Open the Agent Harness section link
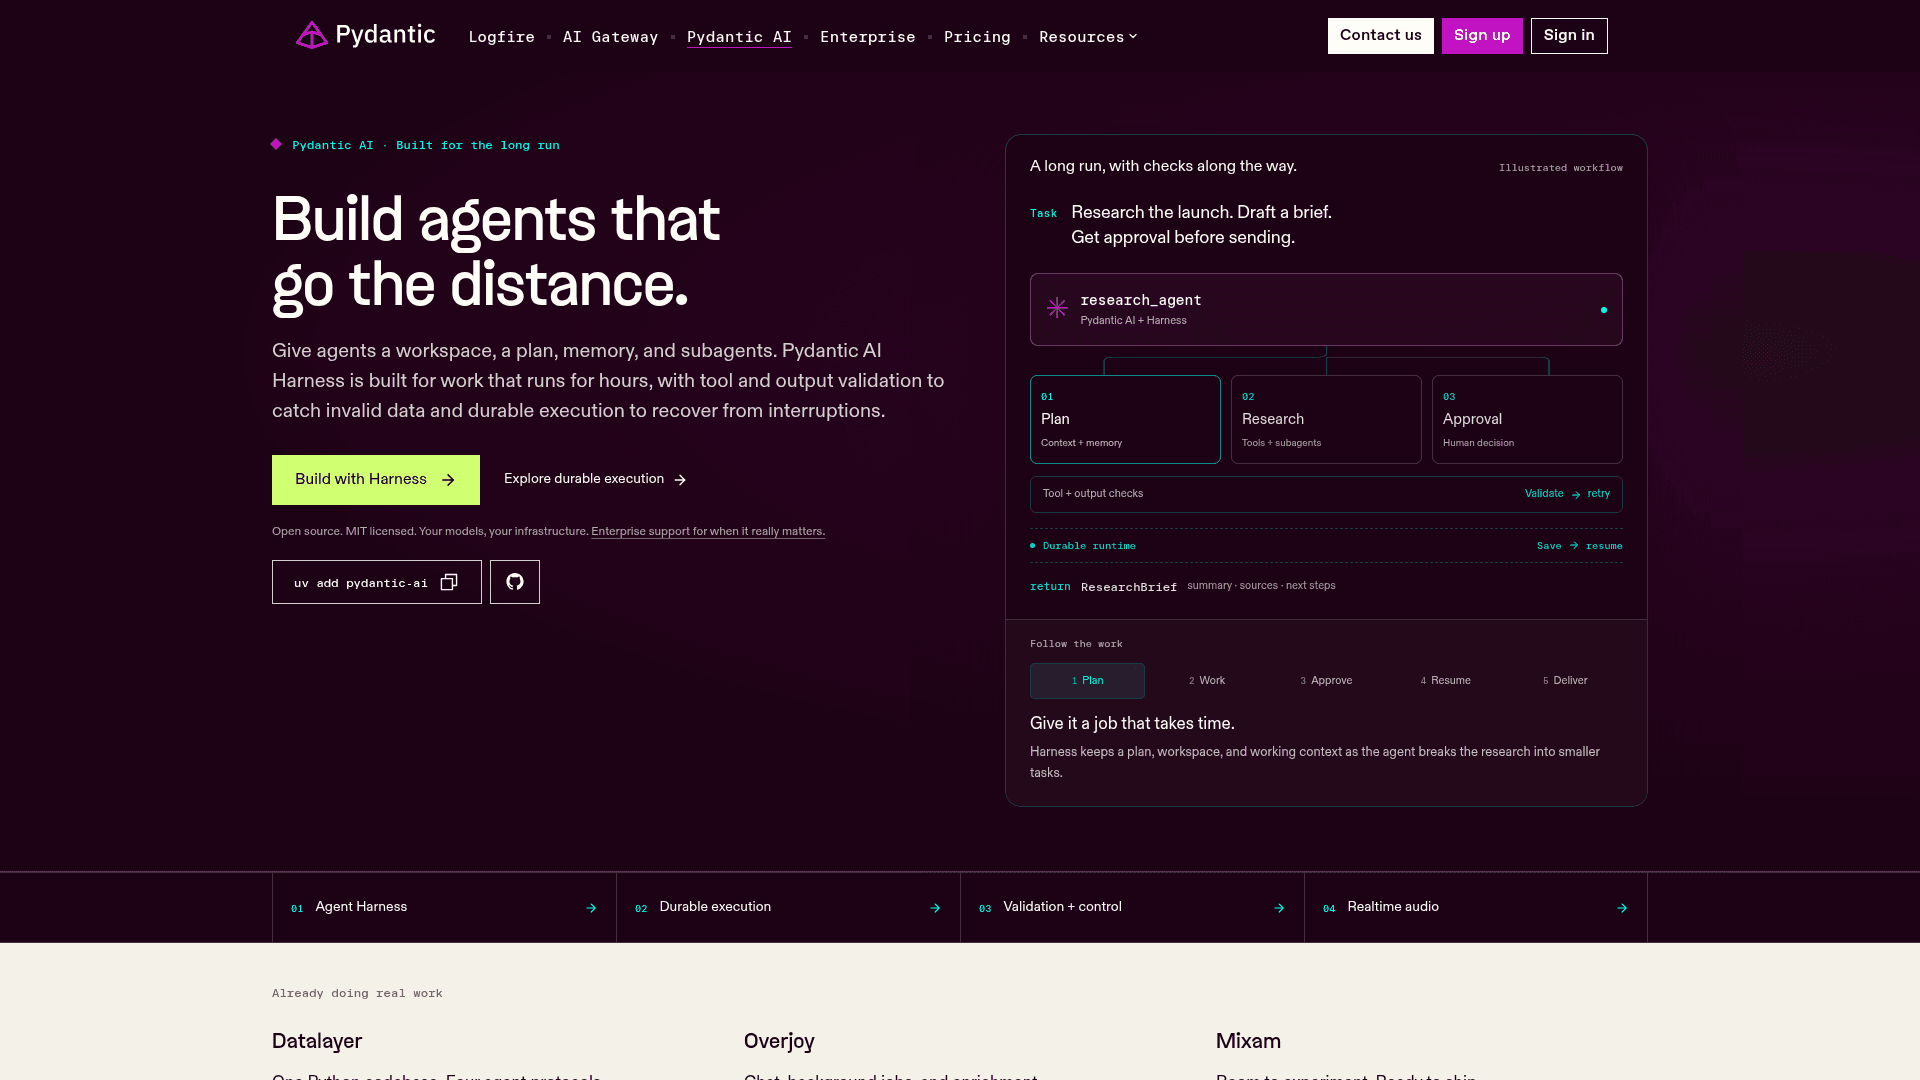 (x=444, y=907)
